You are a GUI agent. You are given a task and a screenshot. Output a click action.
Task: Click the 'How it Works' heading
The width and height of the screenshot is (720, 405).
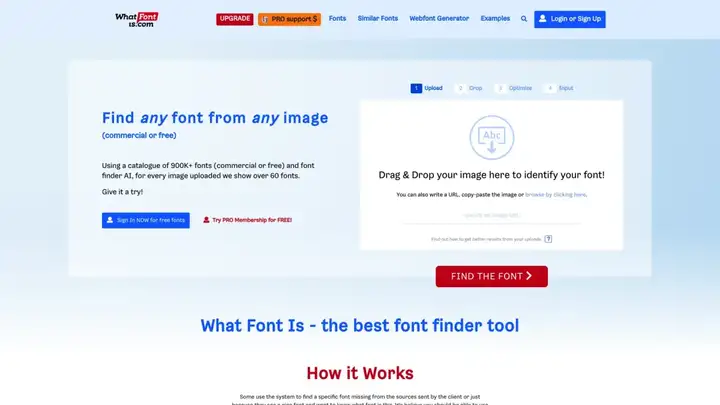pyautogui.click(x=360, y=373)
